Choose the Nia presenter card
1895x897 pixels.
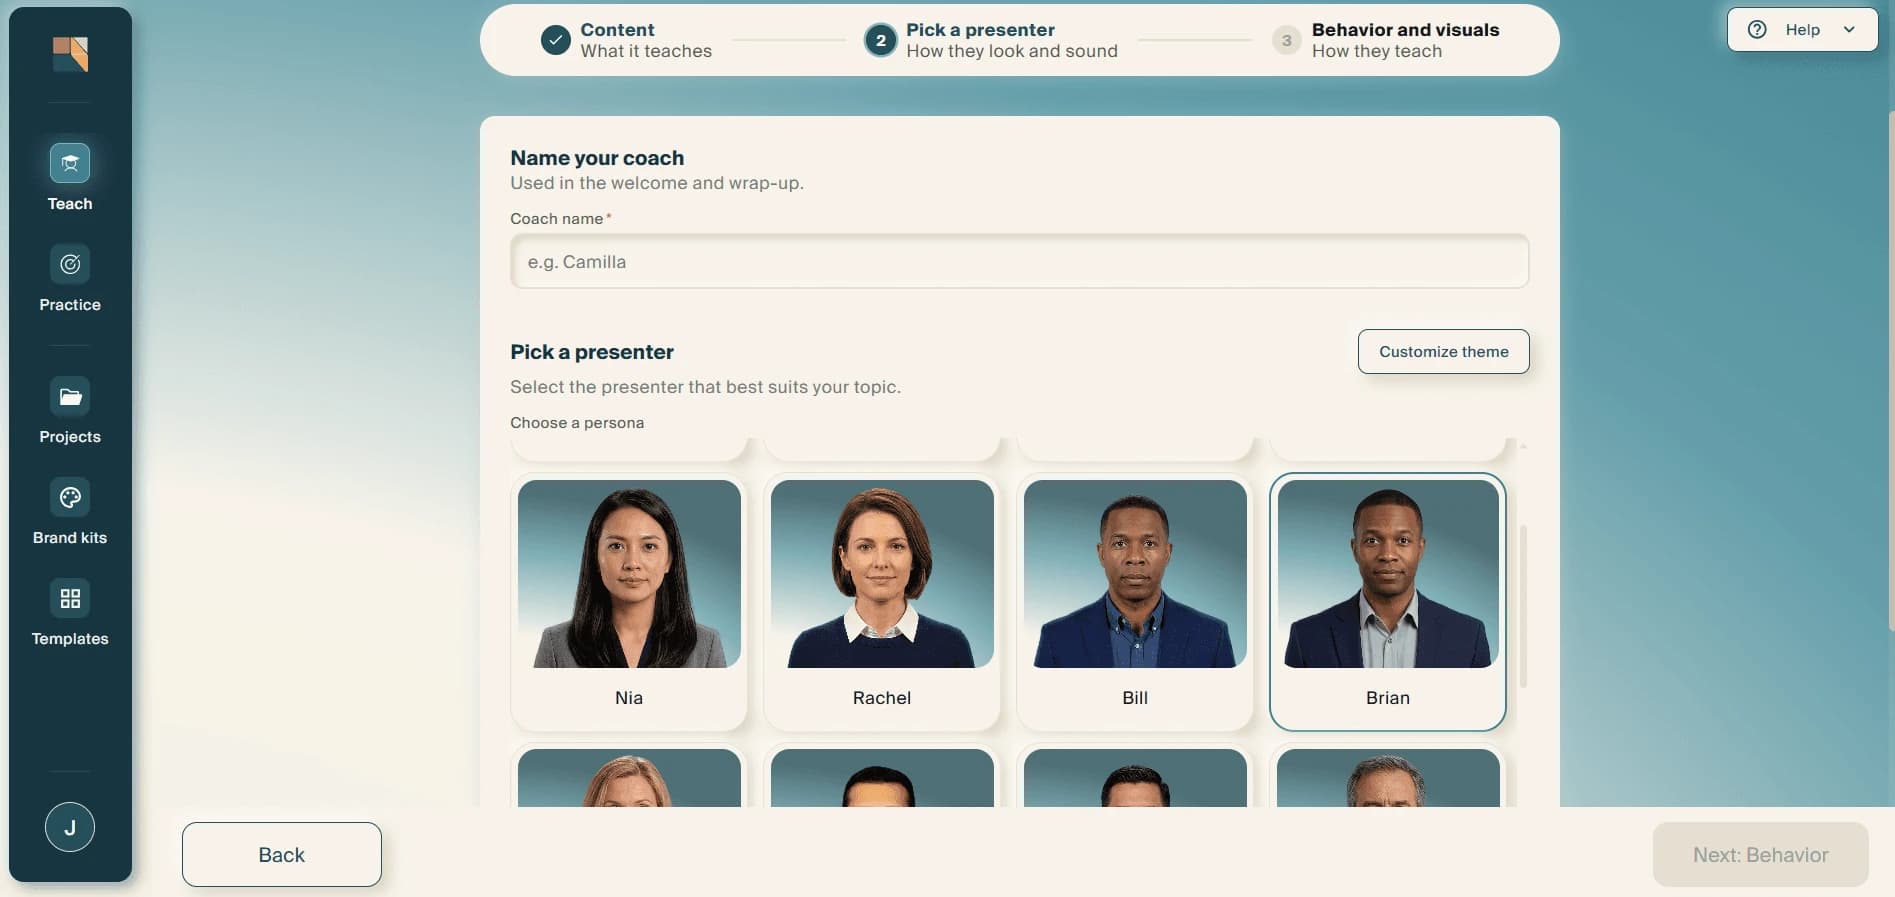coord(629,602)
